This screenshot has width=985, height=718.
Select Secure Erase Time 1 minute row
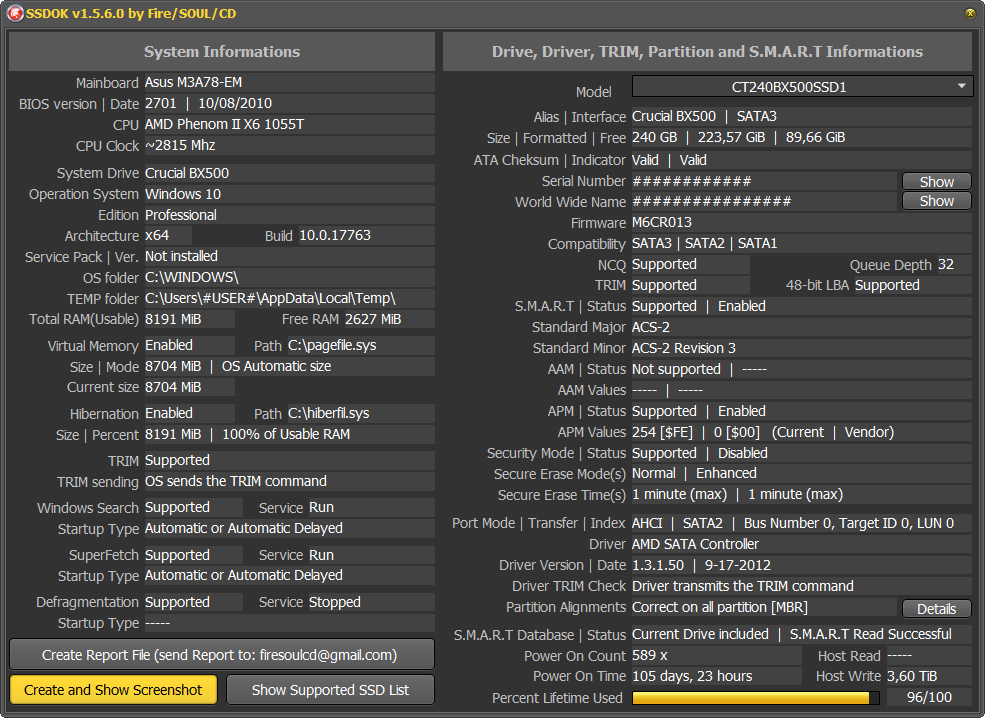(802, 494)
